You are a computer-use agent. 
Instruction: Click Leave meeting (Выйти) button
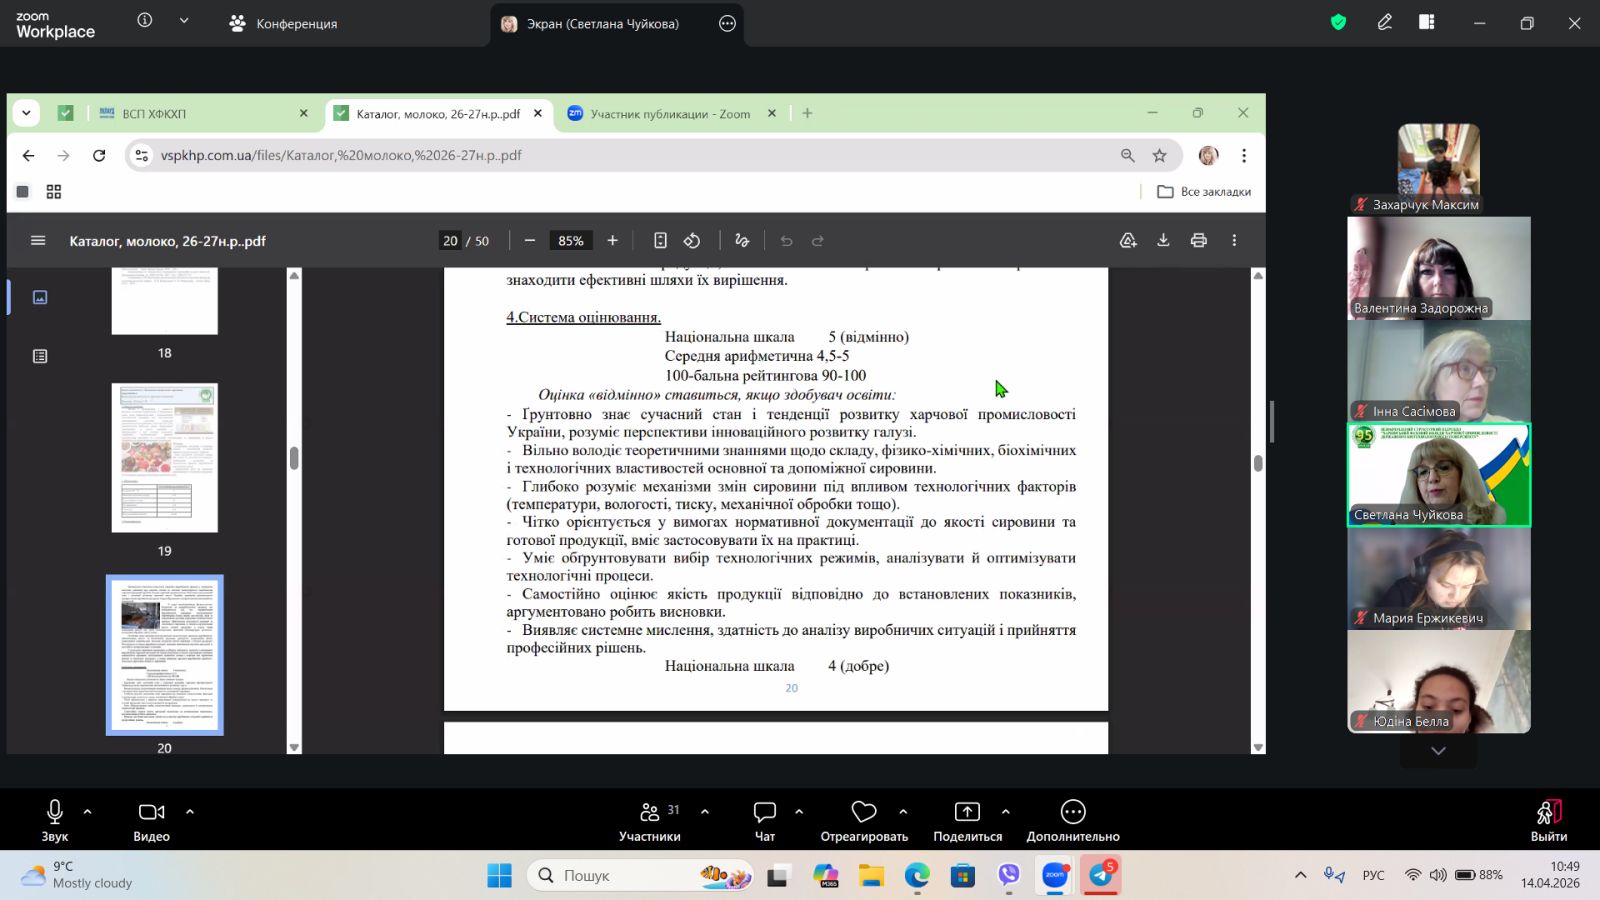(1548, 820)
